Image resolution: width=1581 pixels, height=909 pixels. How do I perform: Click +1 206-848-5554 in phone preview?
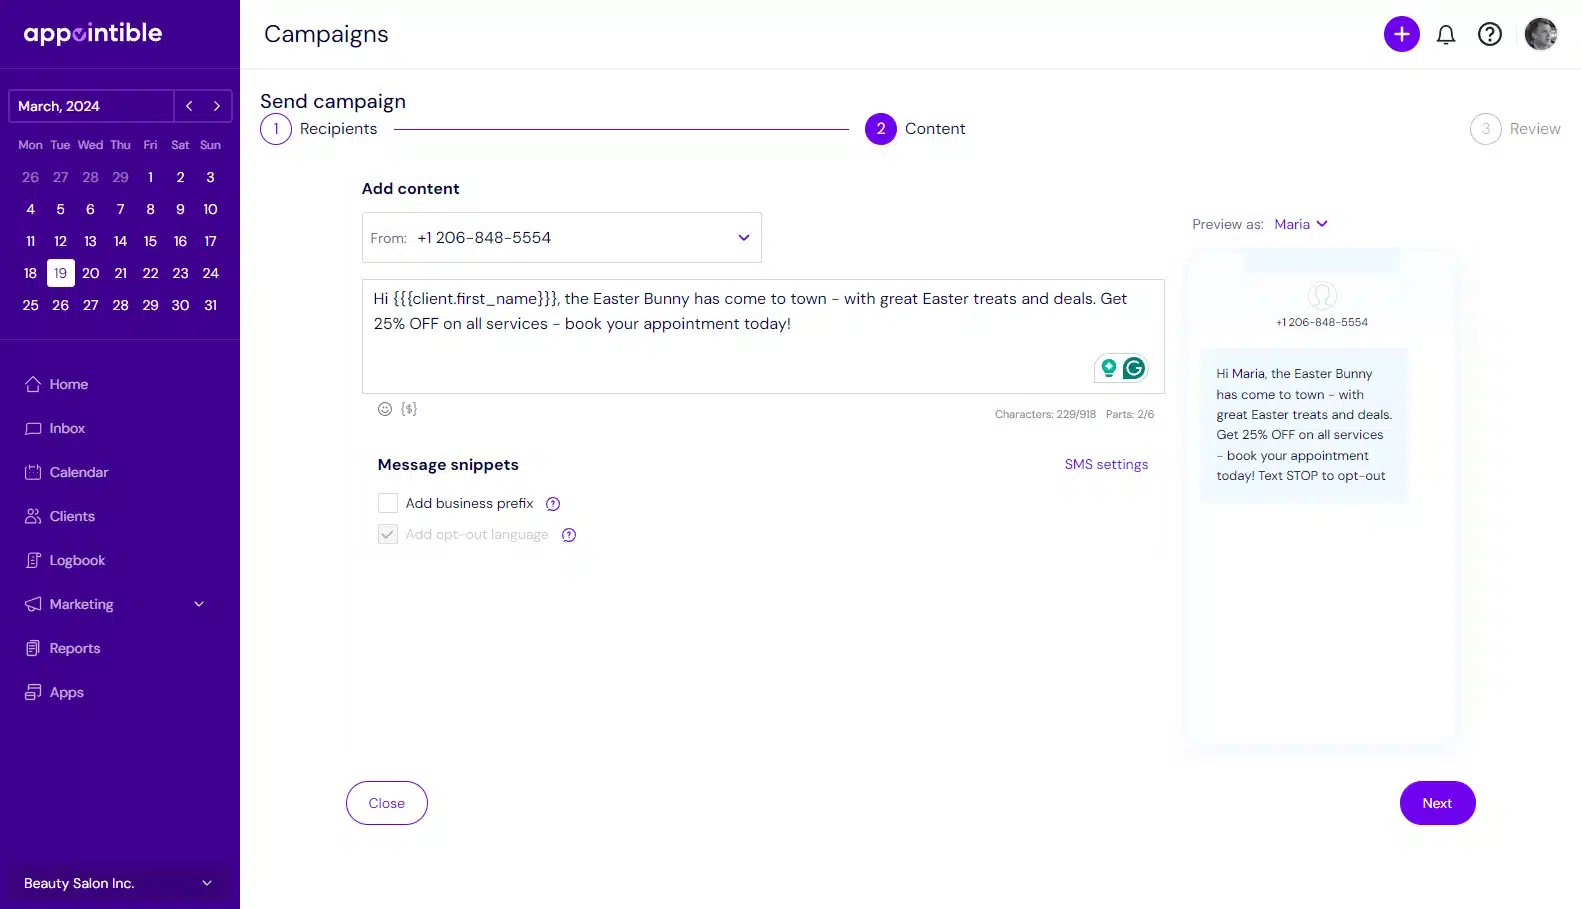(1322, 322)
